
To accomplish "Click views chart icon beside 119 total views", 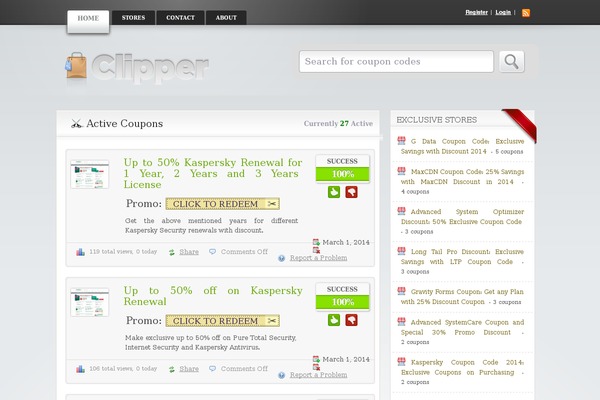I will (x=80, y=252).
